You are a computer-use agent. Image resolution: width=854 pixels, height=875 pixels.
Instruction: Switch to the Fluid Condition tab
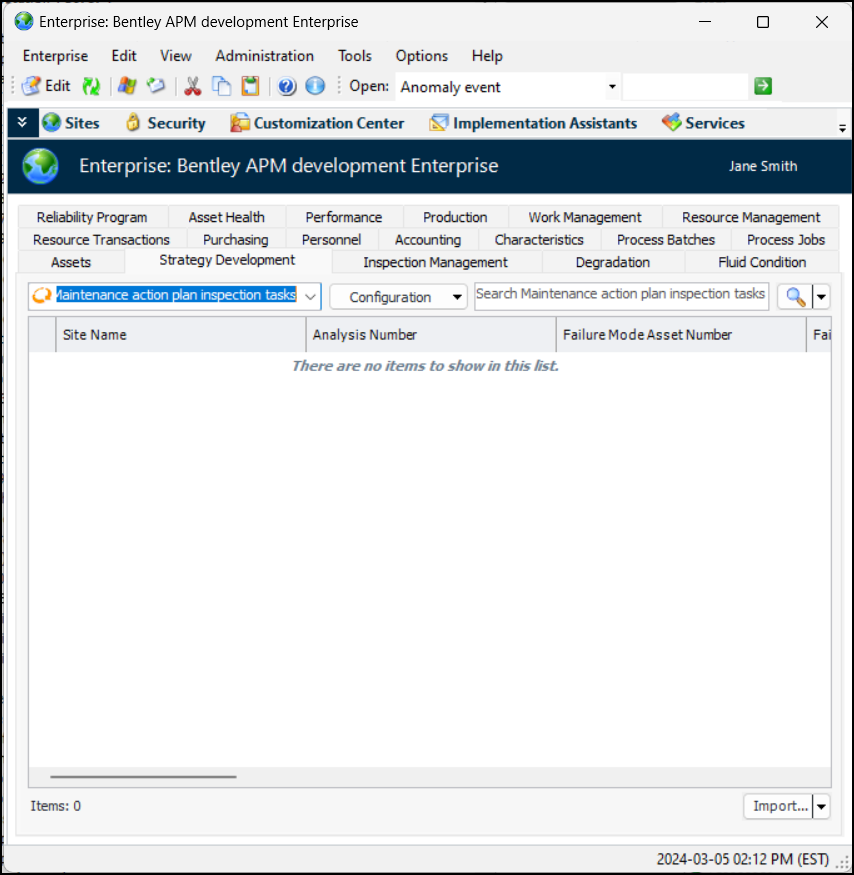coord(762,262)
